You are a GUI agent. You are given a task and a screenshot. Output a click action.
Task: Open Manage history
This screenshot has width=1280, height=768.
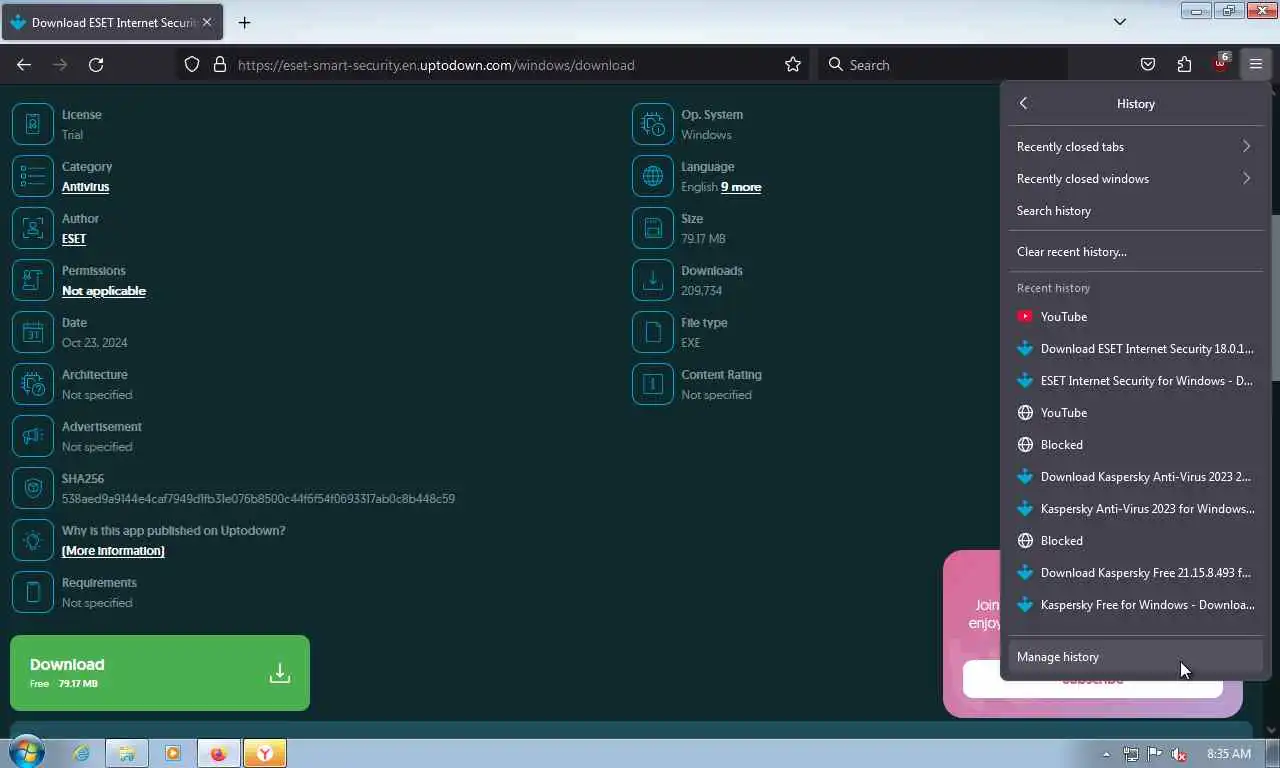tap(1135, 657)
